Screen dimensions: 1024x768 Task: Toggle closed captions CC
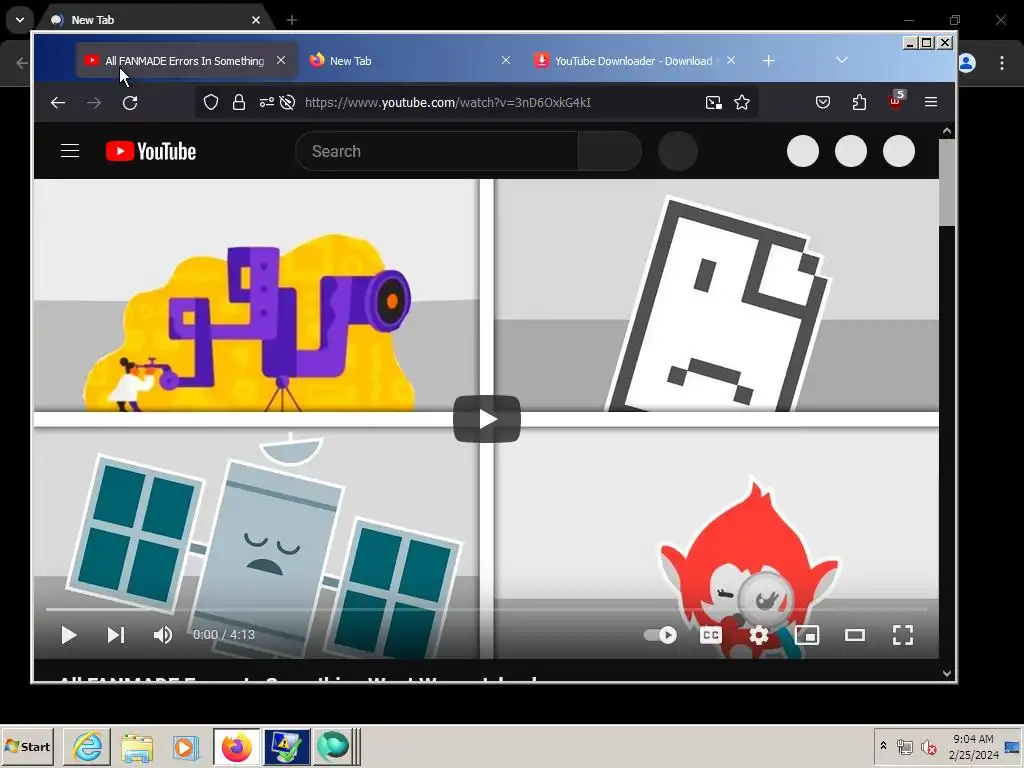point(711,635)
